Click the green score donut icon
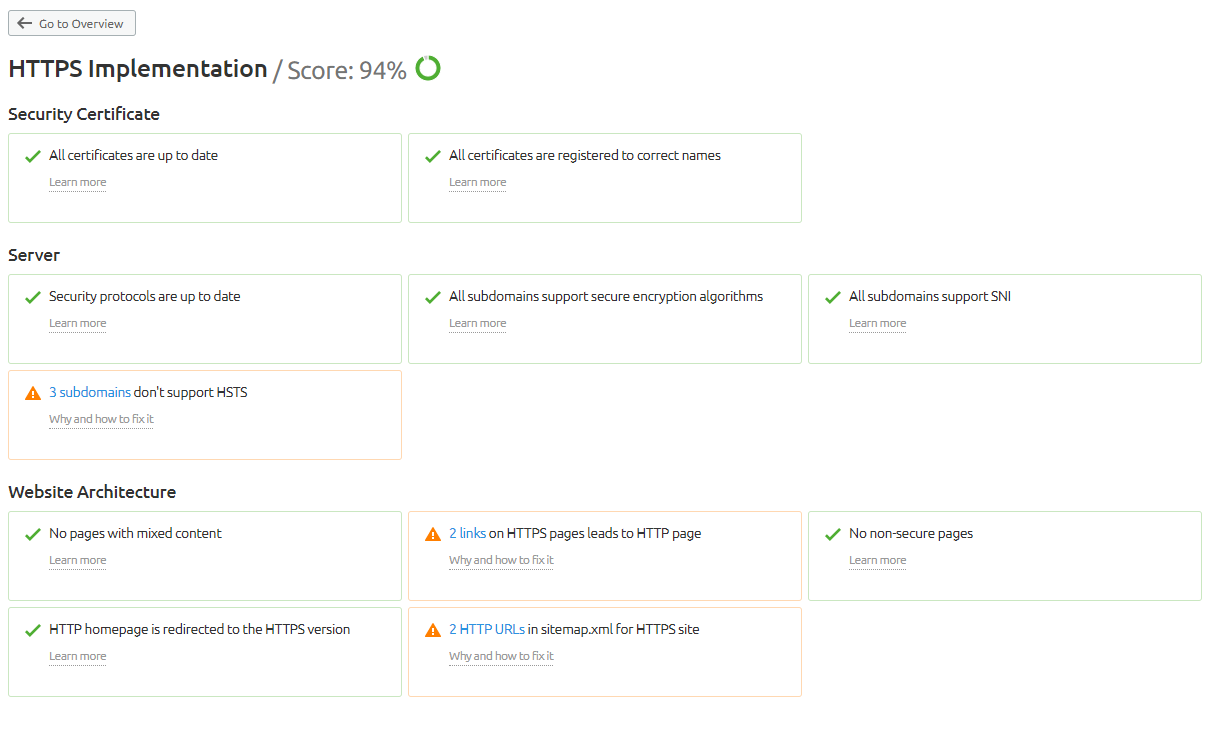1220x743 pixels. coord(428,68)
